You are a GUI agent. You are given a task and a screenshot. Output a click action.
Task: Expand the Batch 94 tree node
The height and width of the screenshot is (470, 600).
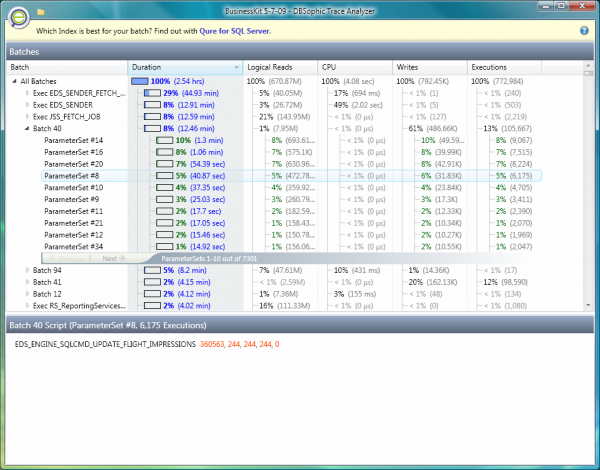pos(27,270)
